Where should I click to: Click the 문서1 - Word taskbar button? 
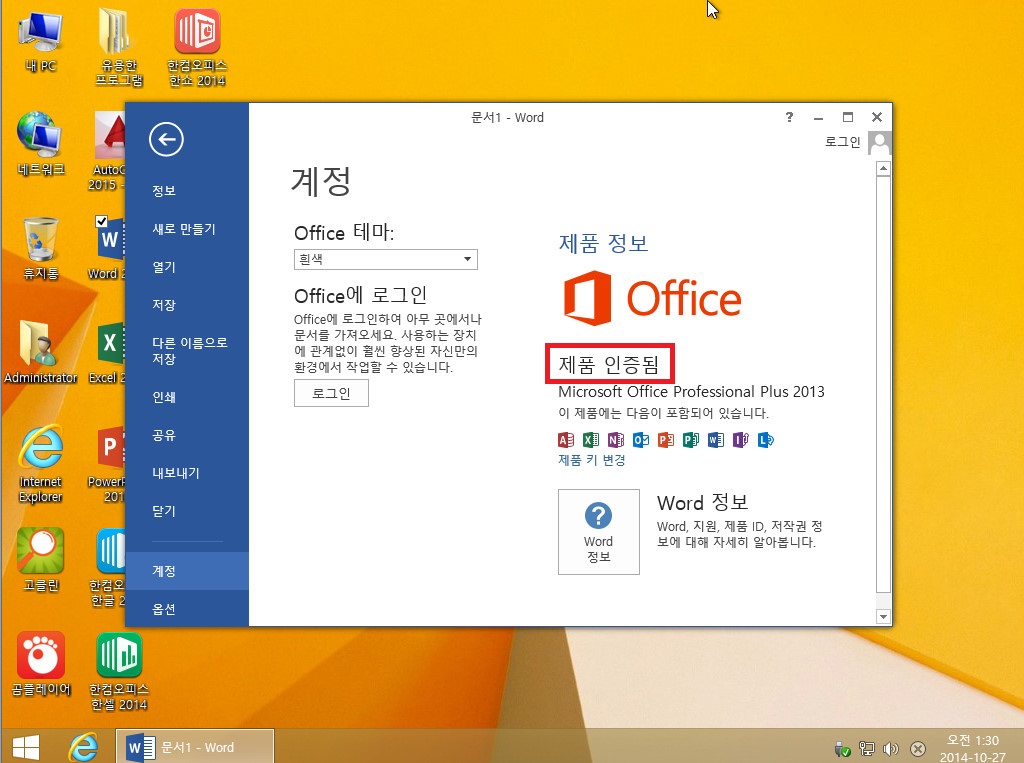point(195,747)
